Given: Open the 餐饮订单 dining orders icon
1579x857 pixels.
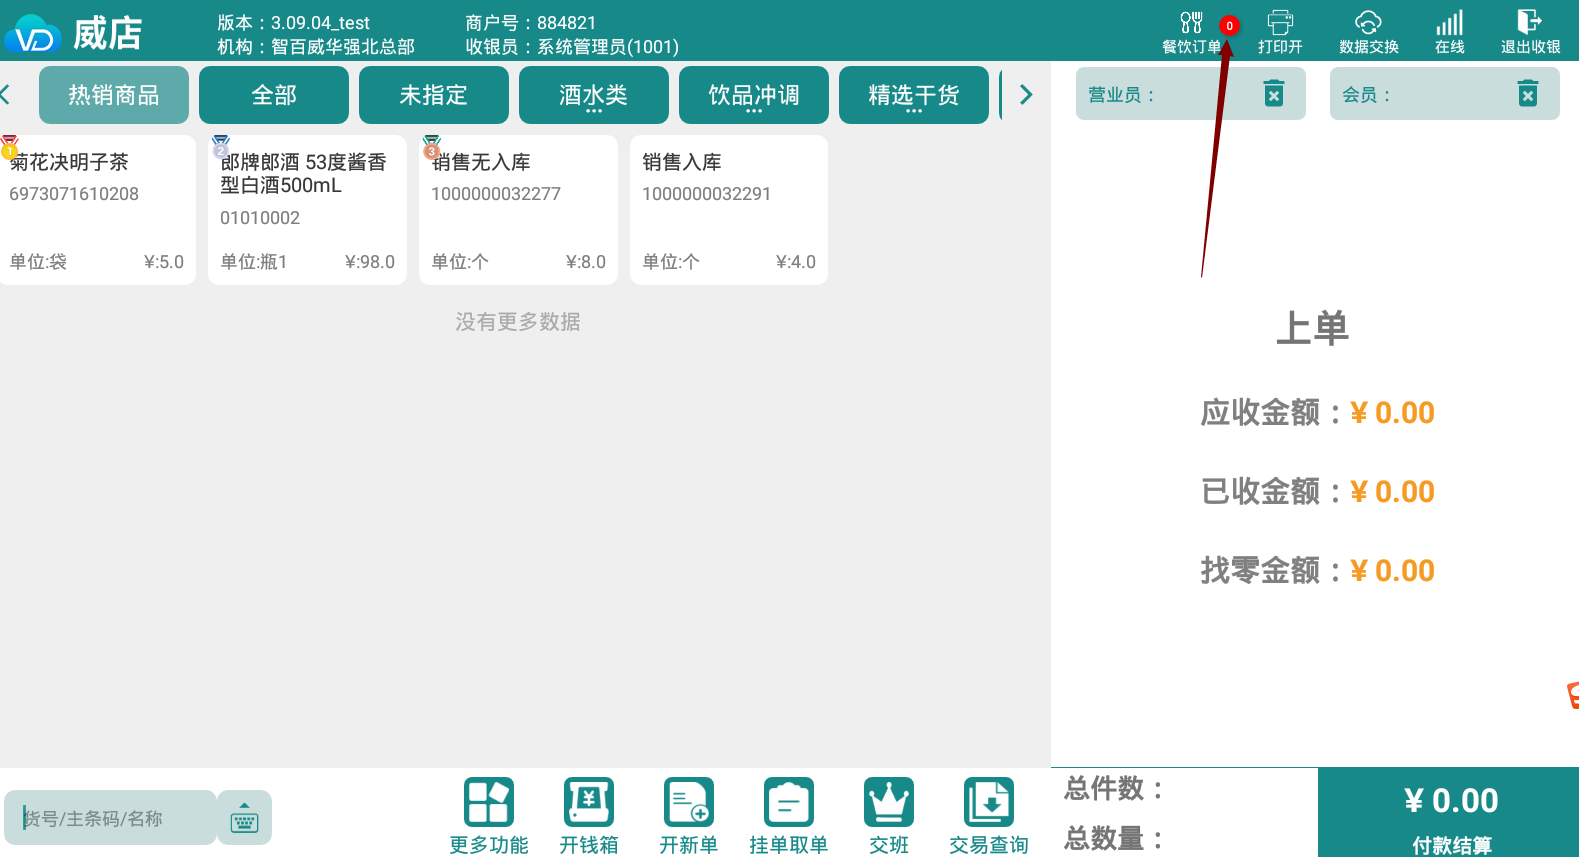Looking at the screenshot, I should [1191, 31].
